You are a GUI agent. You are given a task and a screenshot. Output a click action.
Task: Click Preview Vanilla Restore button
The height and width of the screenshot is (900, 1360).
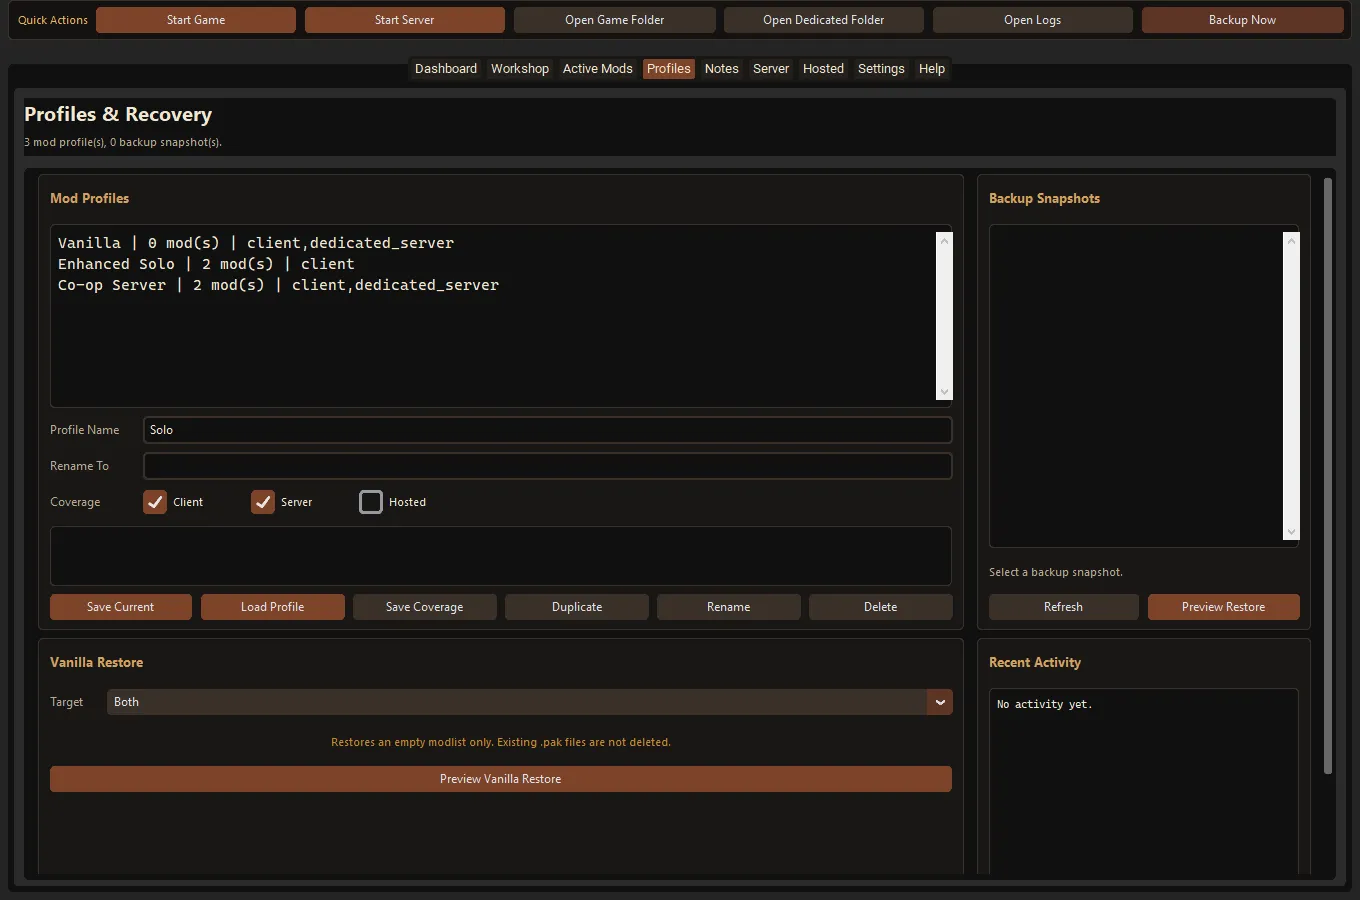pos(501,779)
